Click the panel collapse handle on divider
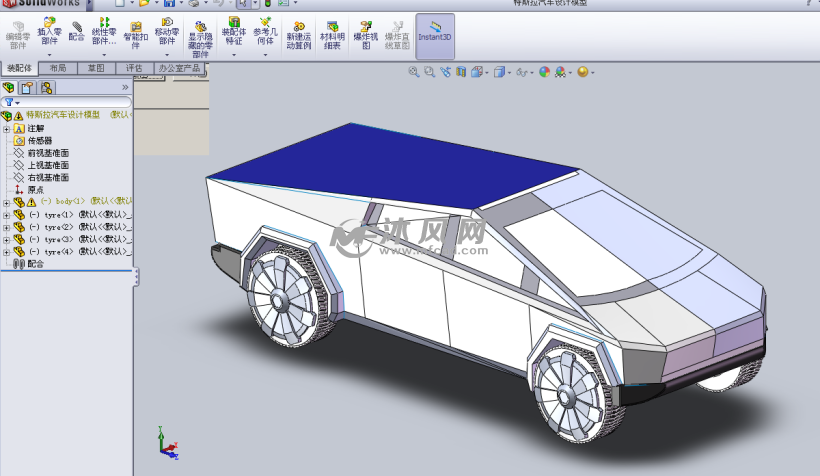820x476 pixels. click(136, 277)
